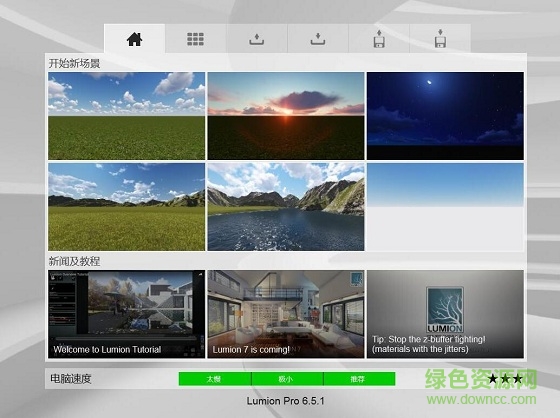Screen dimensions: 560x418
Task: Click the 电脑速度 label
Action: [x=71, y=379]
